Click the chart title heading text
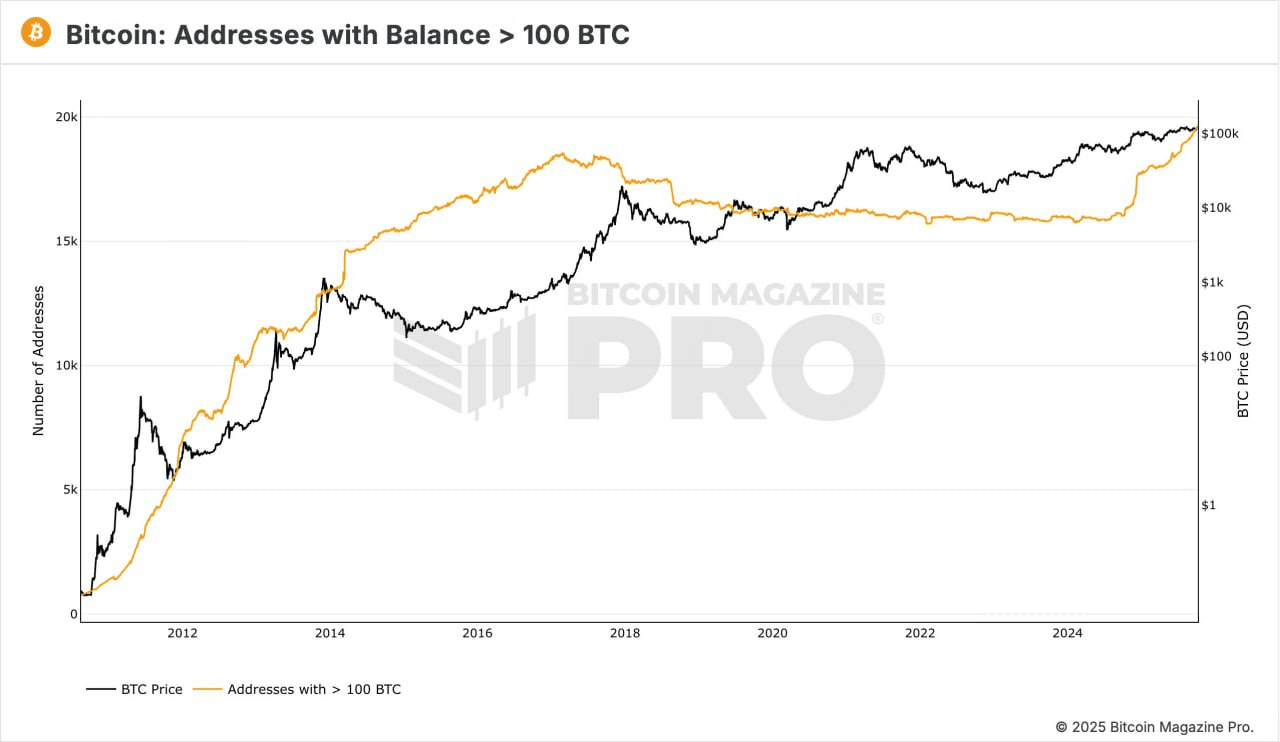 (347, 34)
